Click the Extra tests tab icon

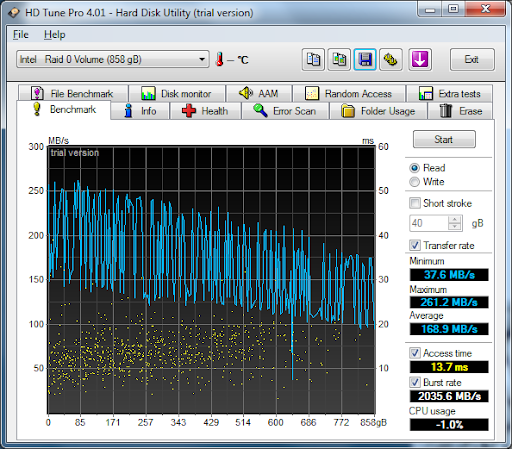pos(426,93)
